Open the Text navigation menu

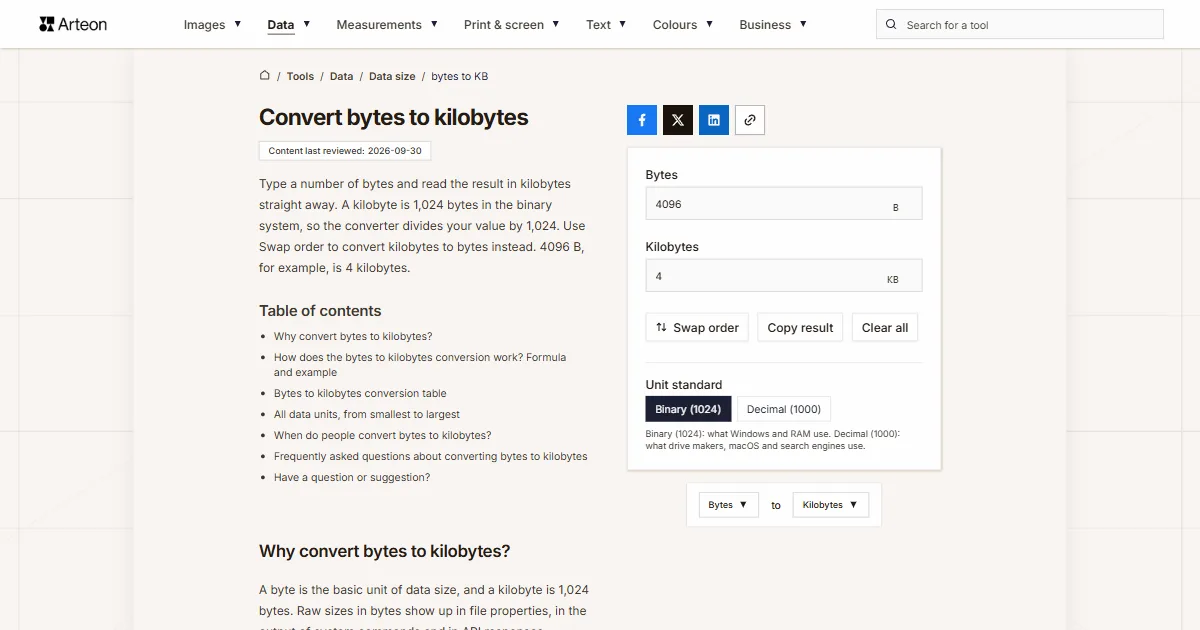pyautogui.click(x=606, y=25)
